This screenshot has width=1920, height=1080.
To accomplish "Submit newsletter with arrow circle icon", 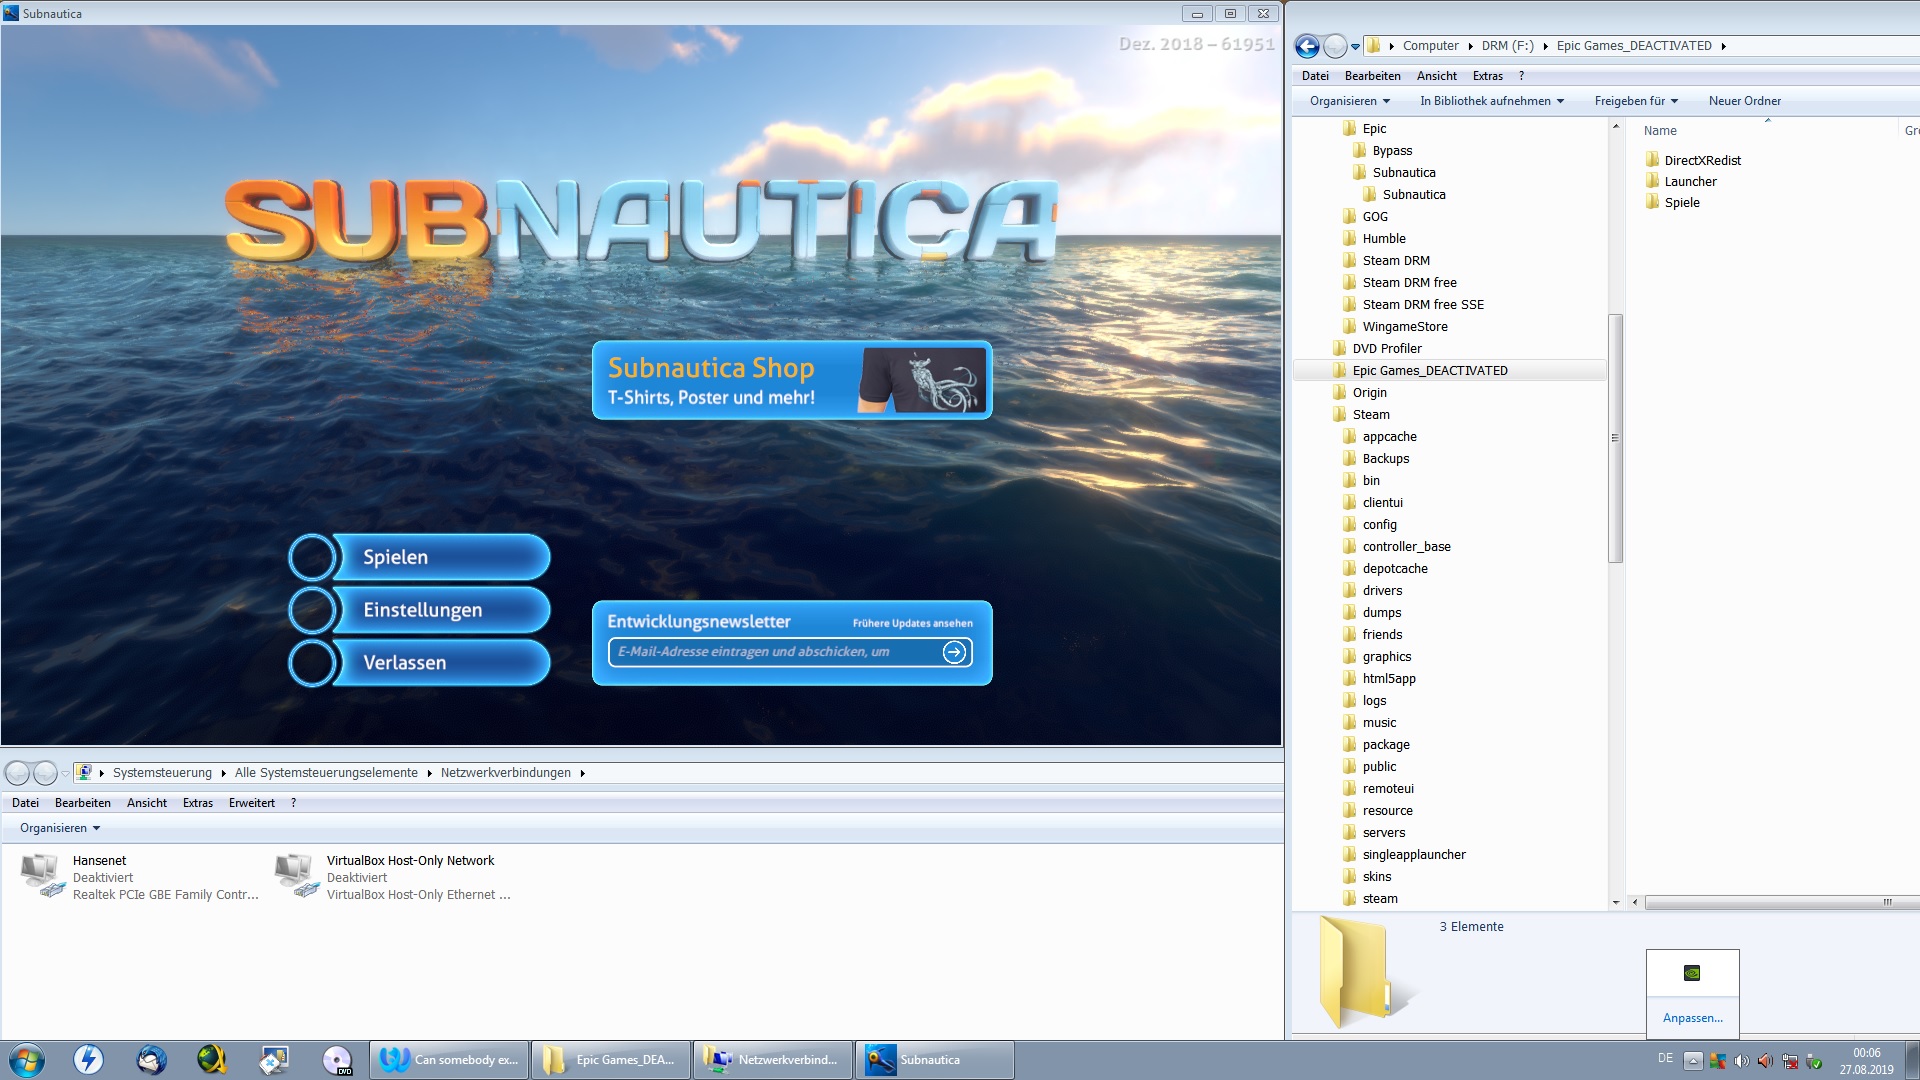I will tap(955, 652).
